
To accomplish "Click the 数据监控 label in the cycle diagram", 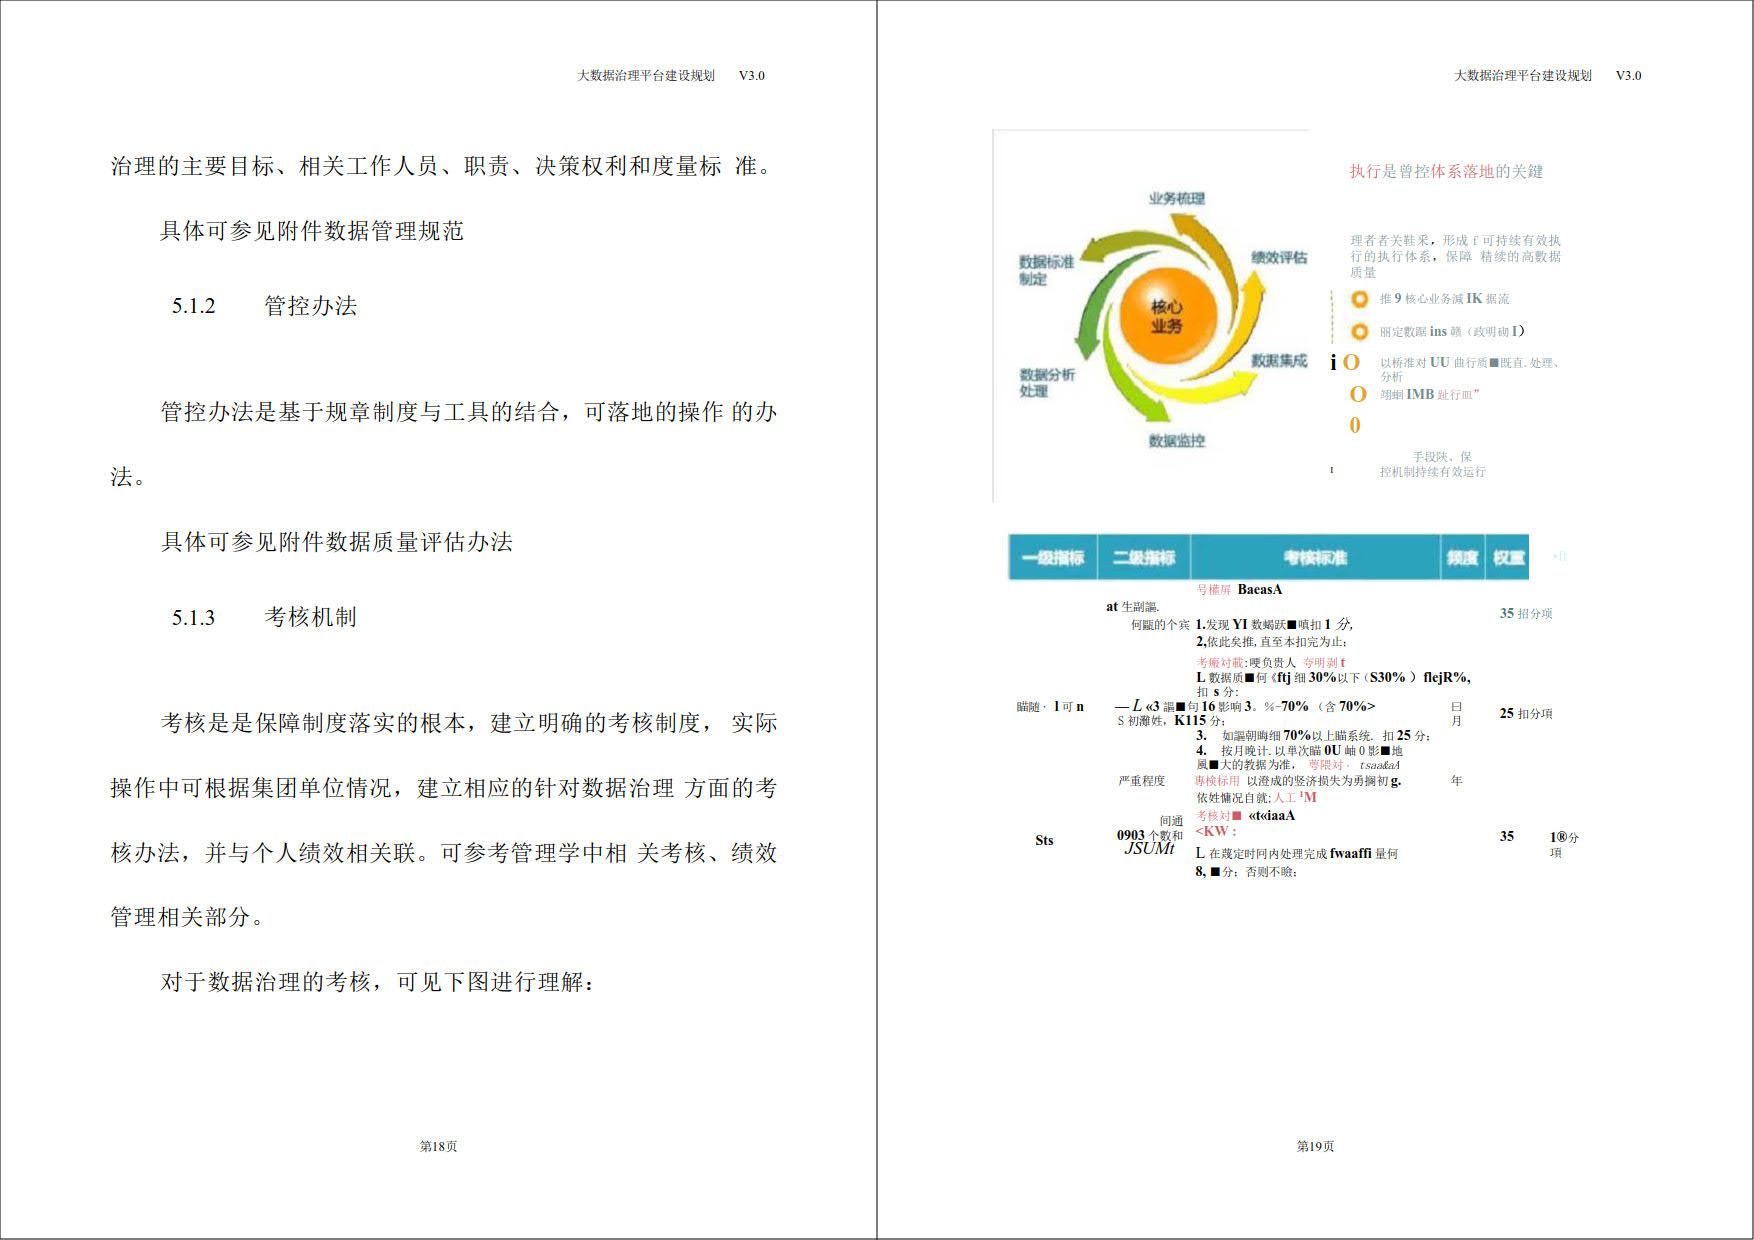I will [x=1177, y=440].
